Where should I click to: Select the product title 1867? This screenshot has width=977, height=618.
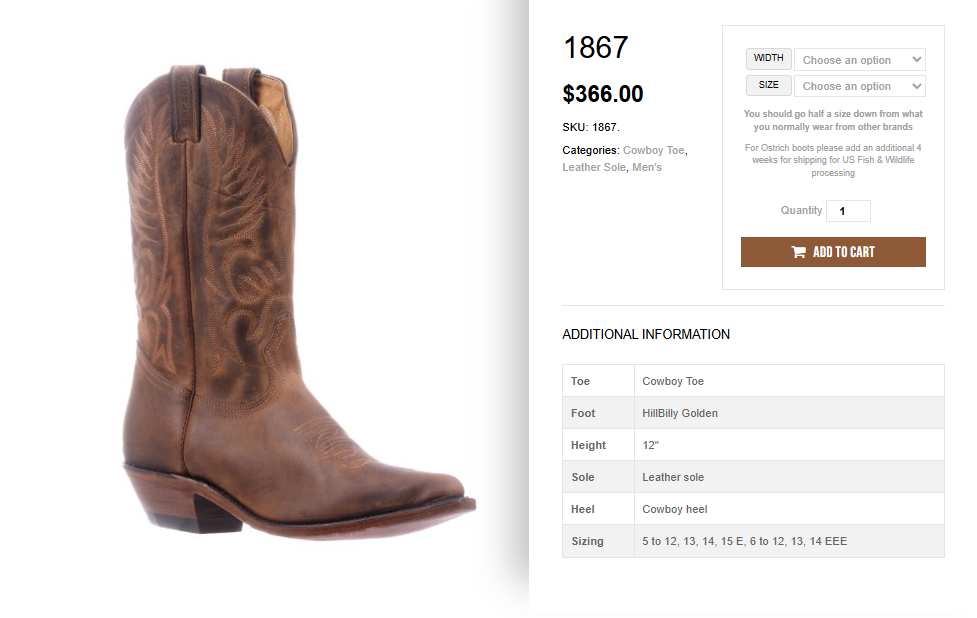[595, 47]
